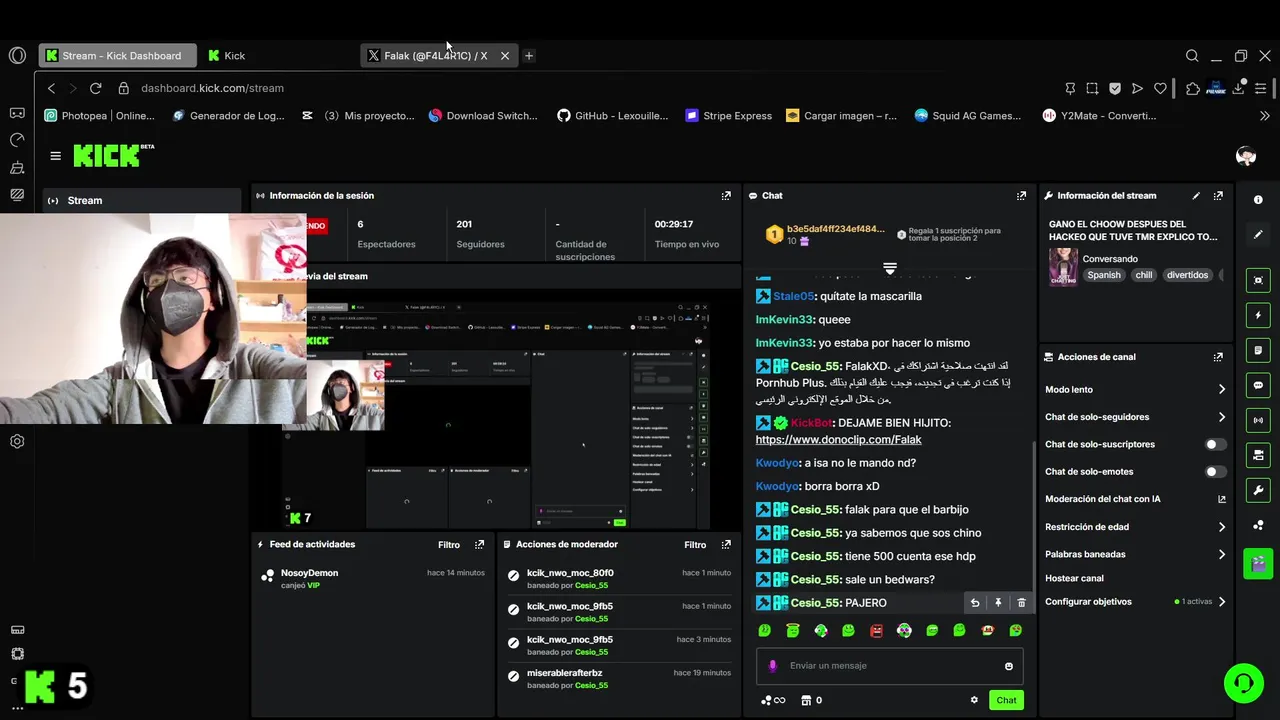
Task: Open Photopea bookmark
Action: [x=100, y=116]
